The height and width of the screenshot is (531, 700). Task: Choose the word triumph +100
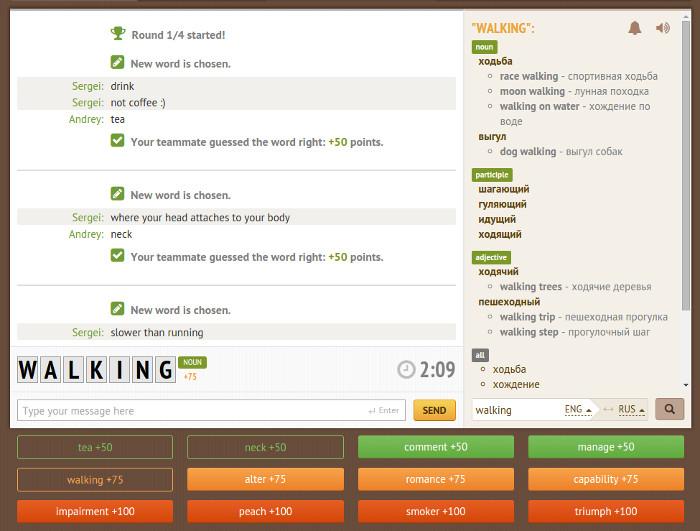(x=606, y=511)
